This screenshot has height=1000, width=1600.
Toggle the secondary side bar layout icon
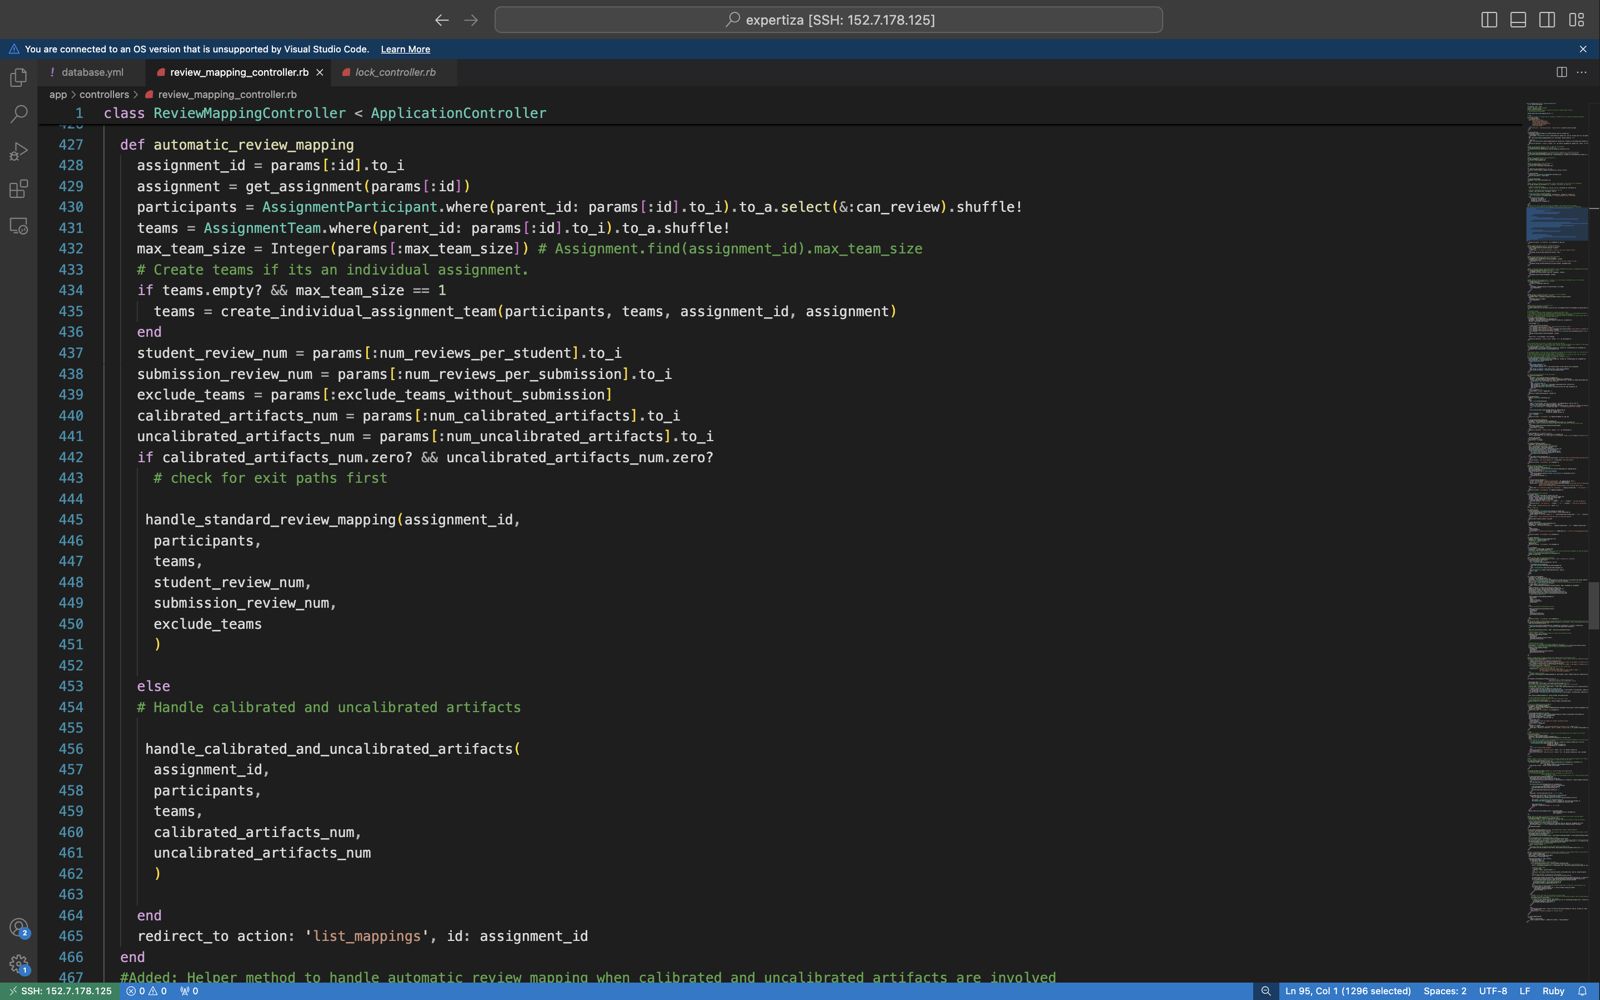(x=1547, y=20)
